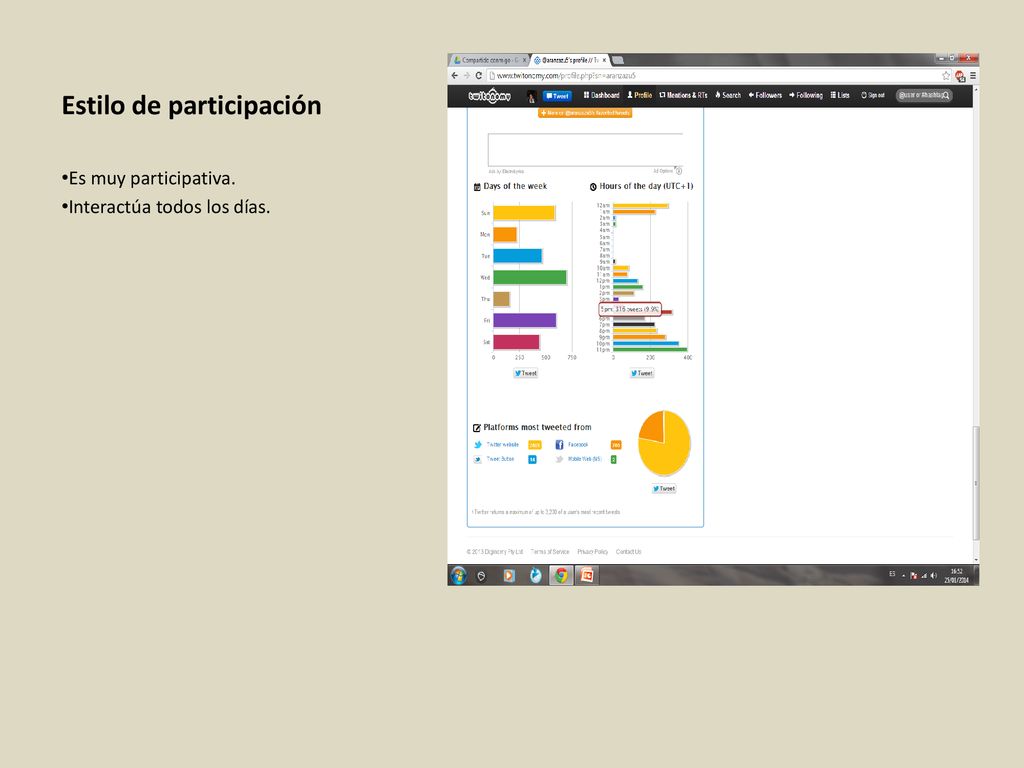The height and width of the screenshot is (768, 1024).
Task: Open the Dashboard menu item
Action: [x=601, y=95]
